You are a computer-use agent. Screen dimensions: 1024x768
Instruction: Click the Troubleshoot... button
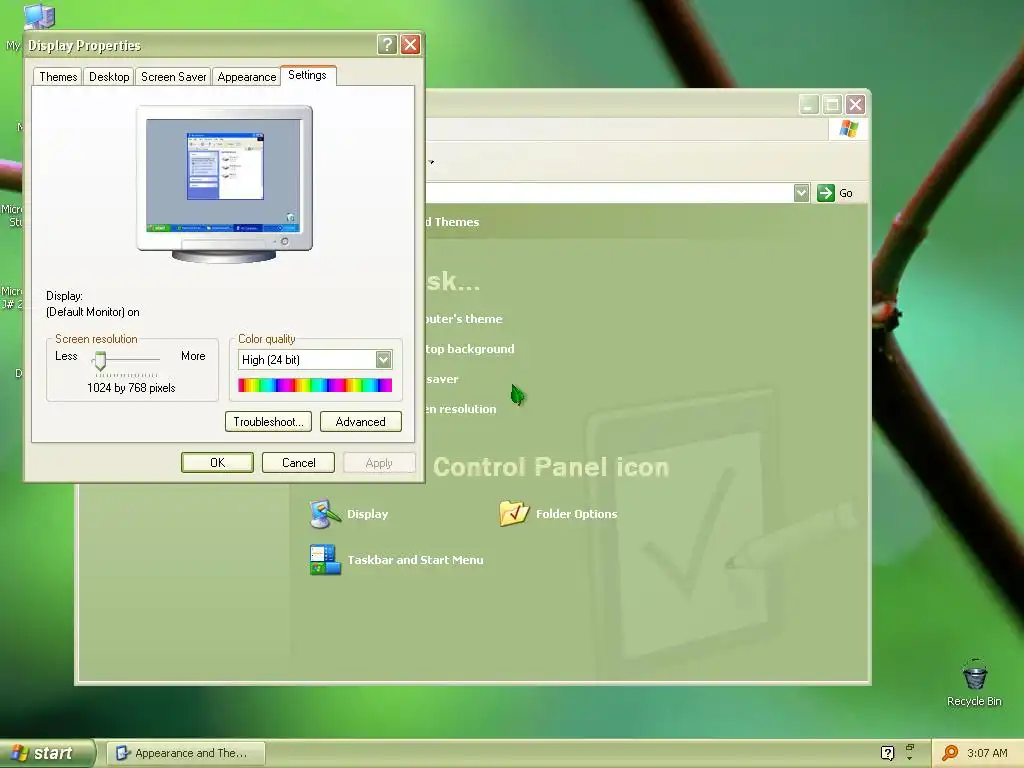pos(268,422)
